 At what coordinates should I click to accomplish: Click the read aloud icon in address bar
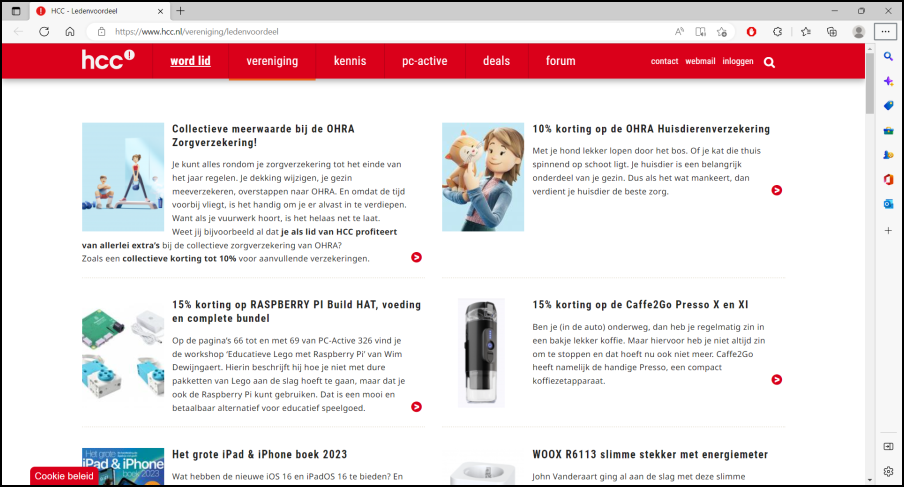click(679, 32)
